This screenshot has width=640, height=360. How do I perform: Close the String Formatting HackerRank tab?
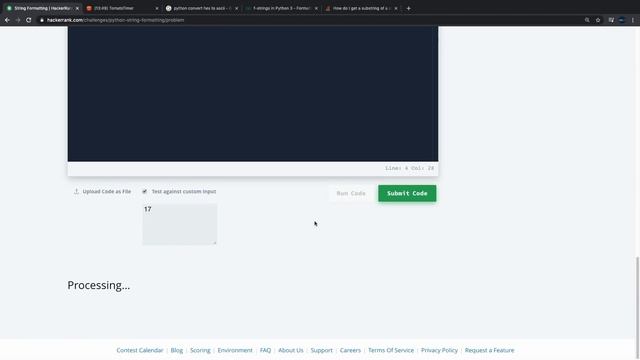click(77, 8)
